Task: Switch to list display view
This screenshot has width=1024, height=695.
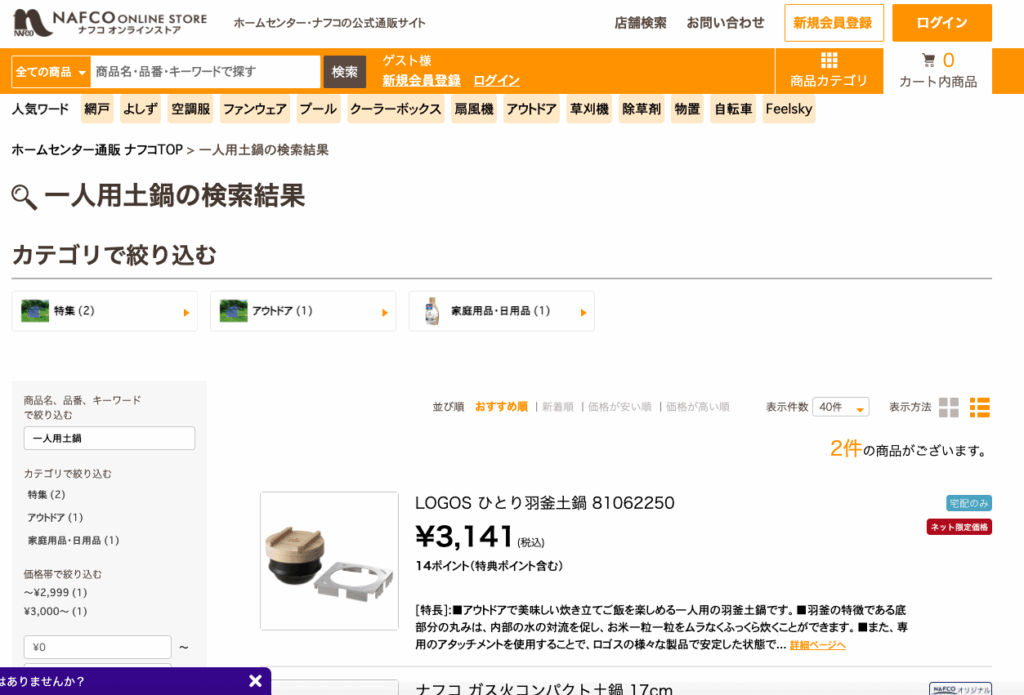Action: (x=980, y=407)
